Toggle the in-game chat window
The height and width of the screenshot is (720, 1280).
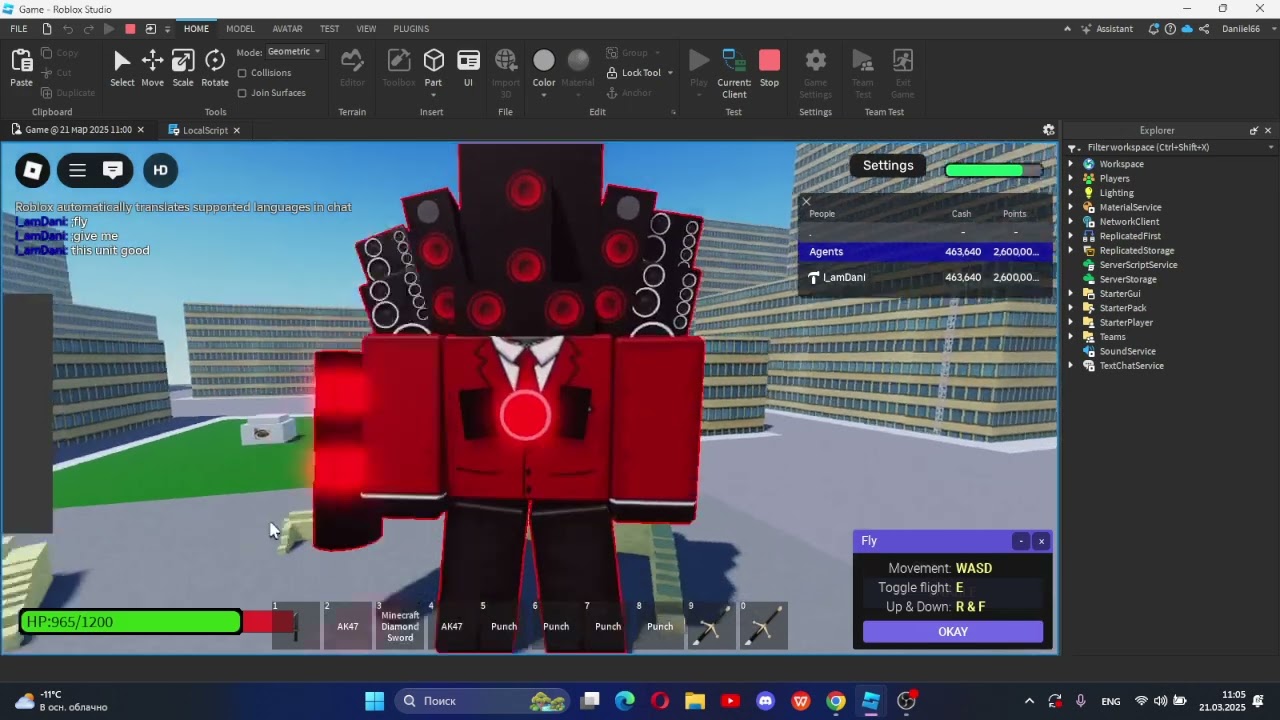pos(113,170)
